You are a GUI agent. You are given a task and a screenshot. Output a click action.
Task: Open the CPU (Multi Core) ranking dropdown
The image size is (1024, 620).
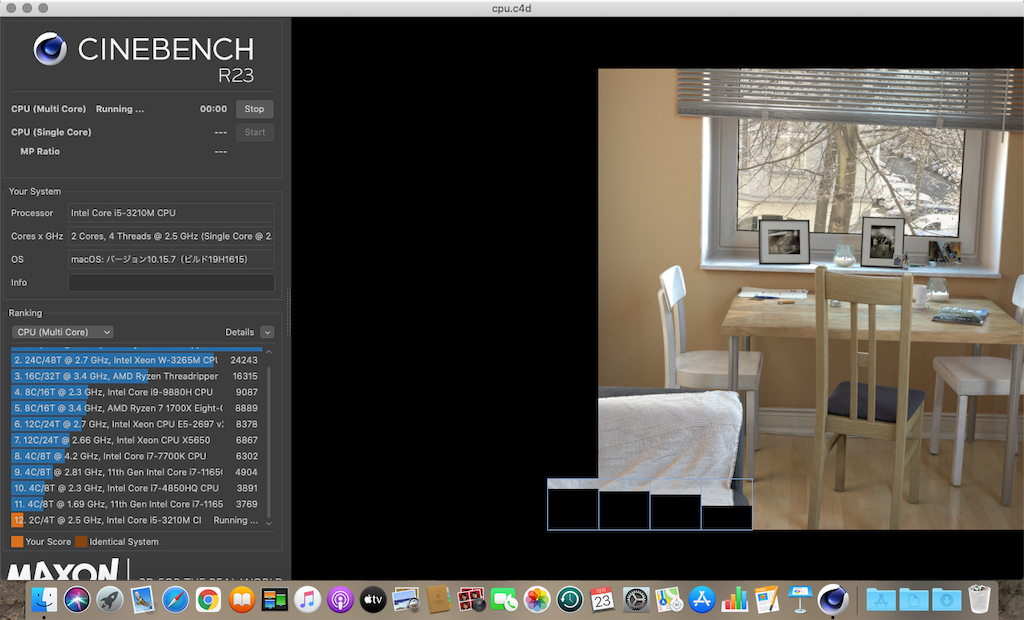tap(63, 332)
